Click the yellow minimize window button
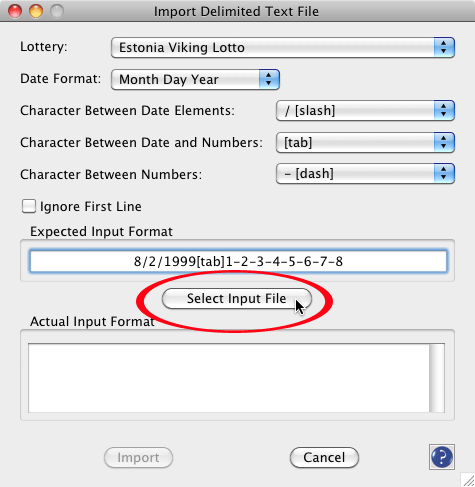The width and height of the screenshot is (475, 487). 36,11
